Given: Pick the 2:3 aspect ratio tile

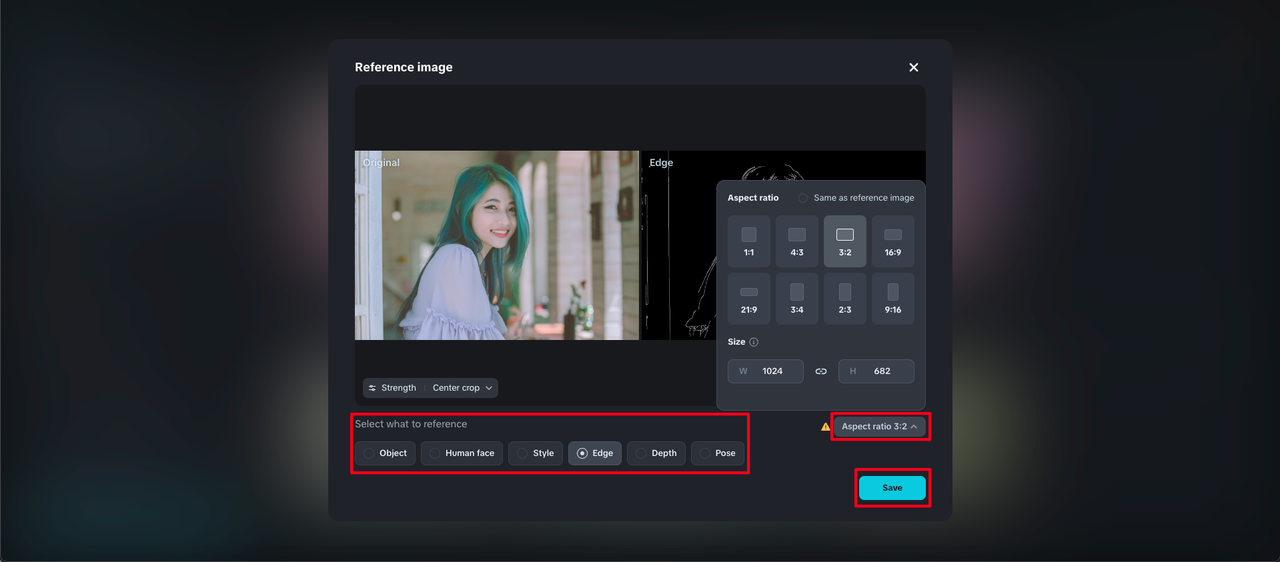Looking at the screenshot, I should (845, 298).
